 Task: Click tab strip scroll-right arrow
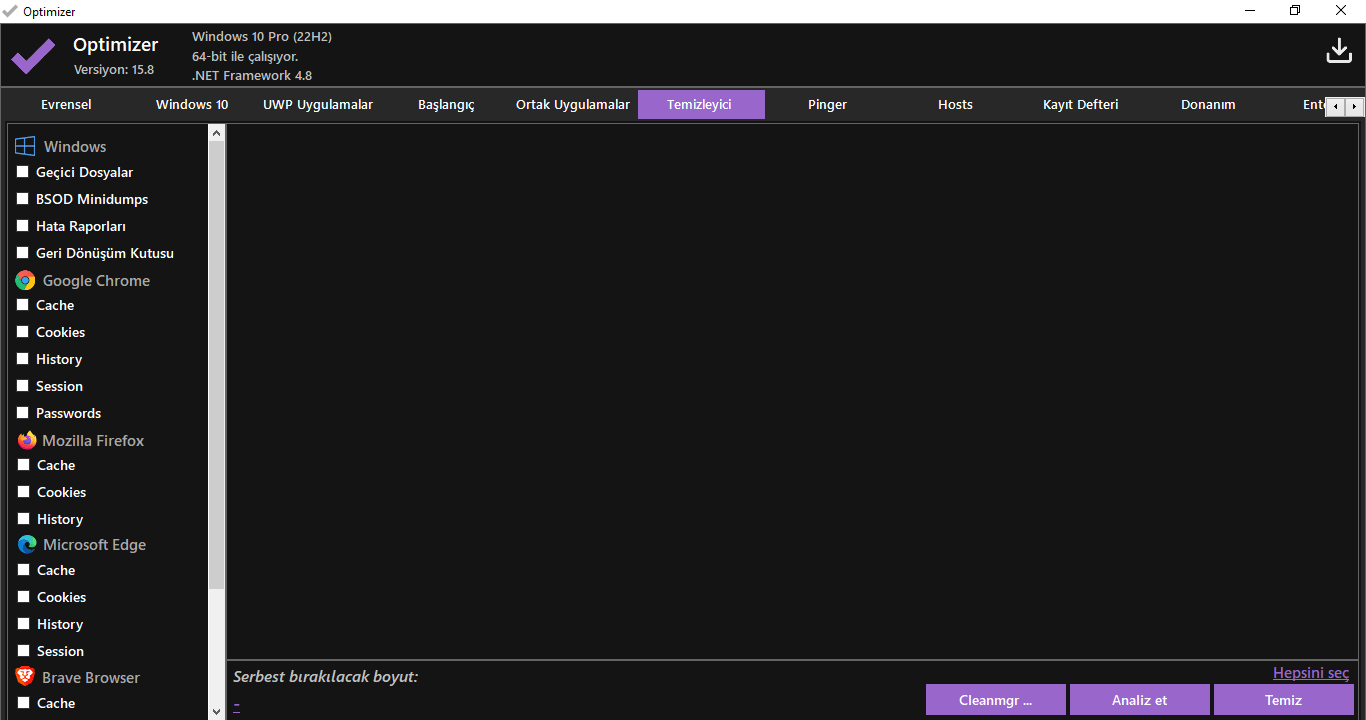click(1355, 106)
